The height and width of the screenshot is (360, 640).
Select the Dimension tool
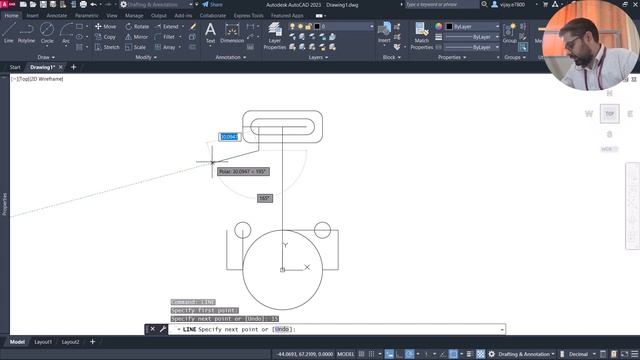(x=232, y=33)
